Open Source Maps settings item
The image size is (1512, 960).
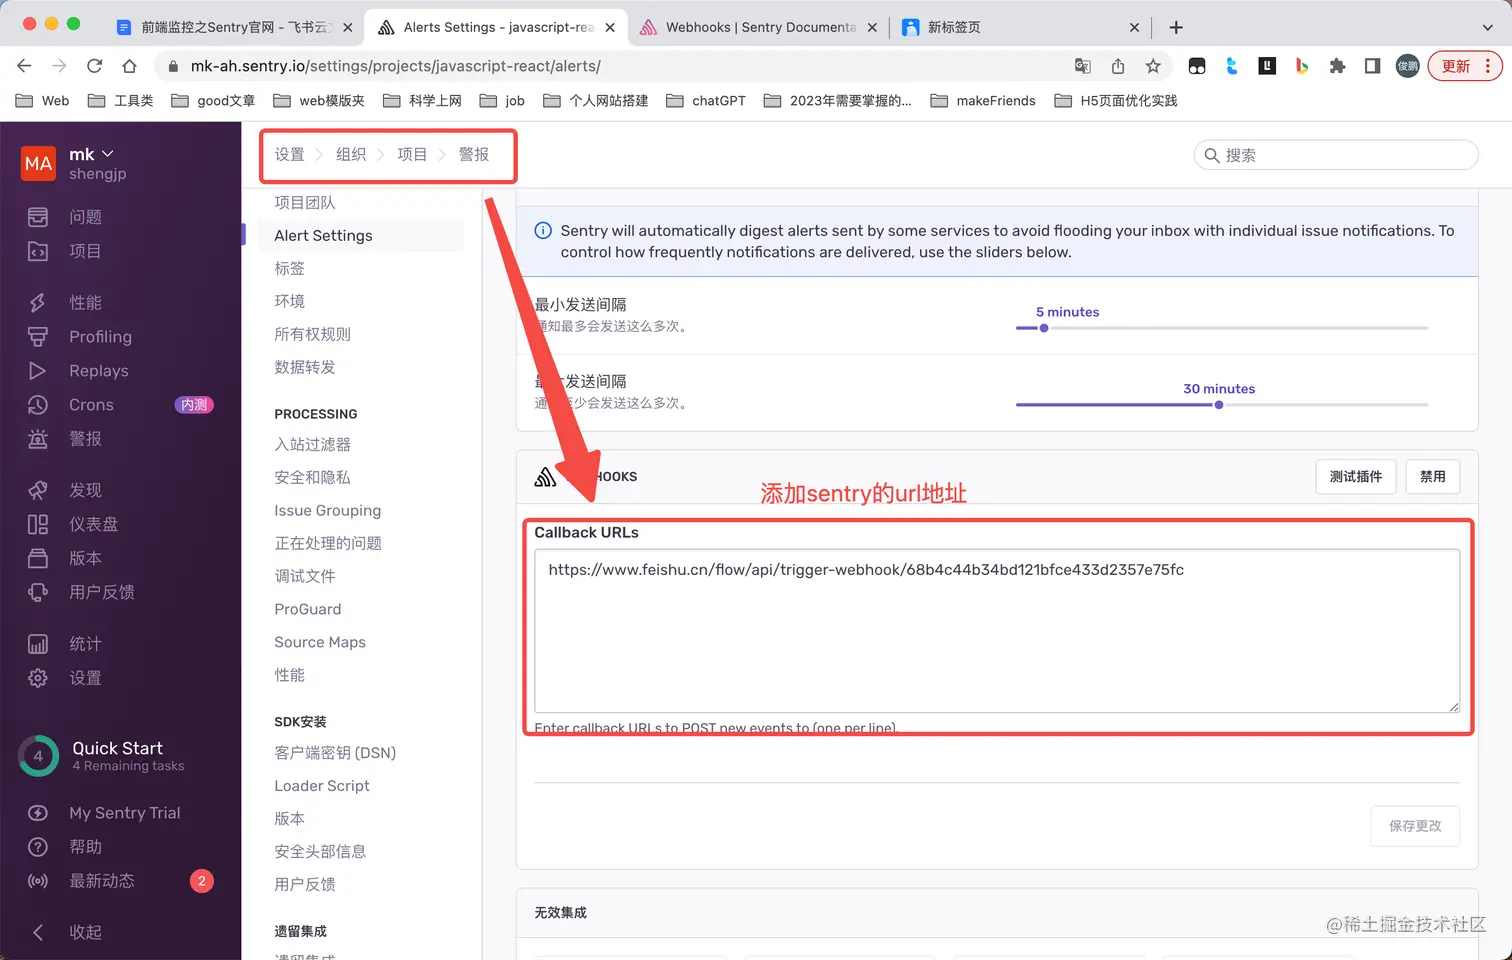(x=320, y=642)
